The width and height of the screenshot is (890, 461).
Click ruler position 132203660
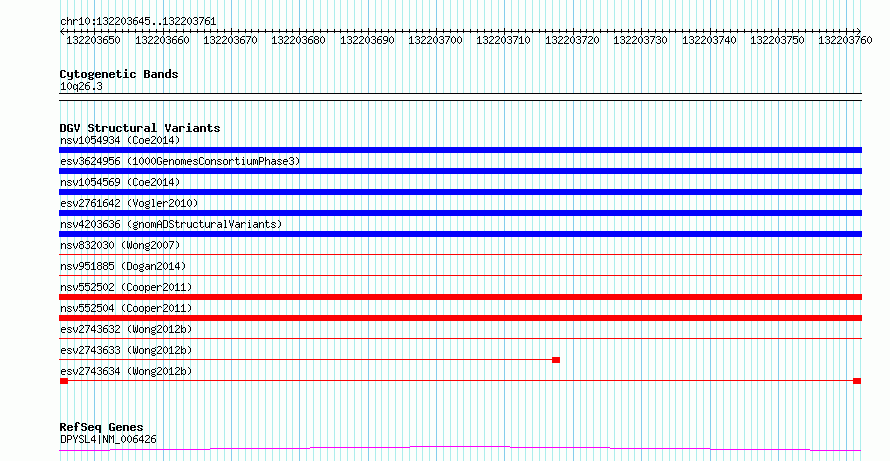pos(162,40)
